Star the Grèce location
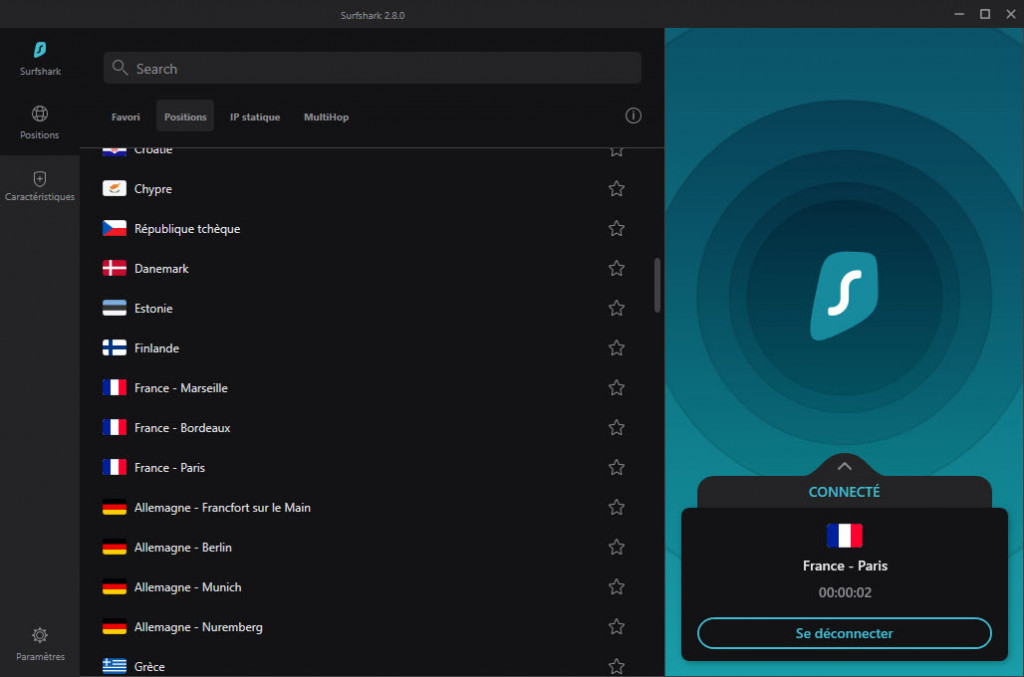Viewport: 1024px width, 677px height. coord(616,667)
